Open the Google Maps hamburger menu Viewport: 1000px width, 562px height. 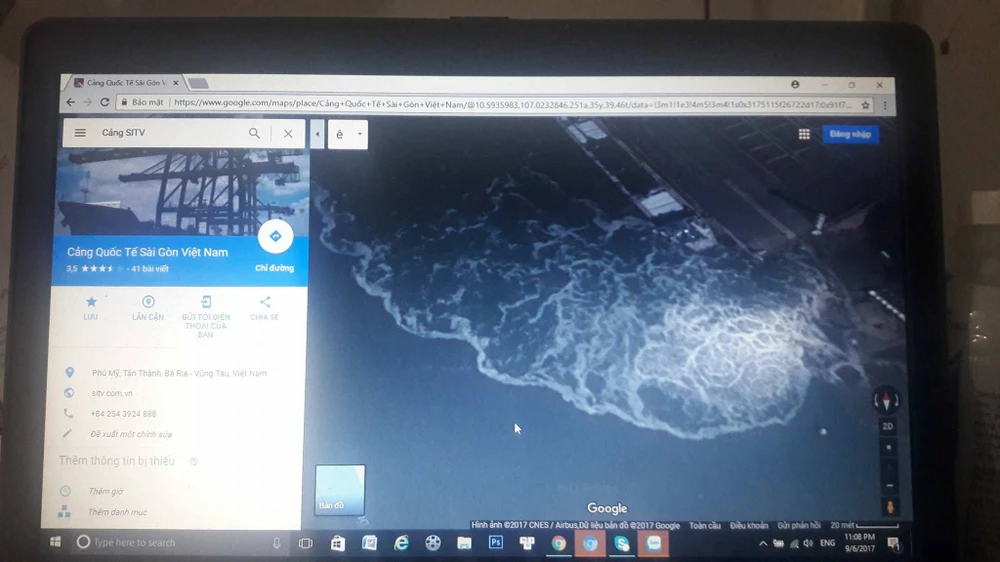pos(80,133)
